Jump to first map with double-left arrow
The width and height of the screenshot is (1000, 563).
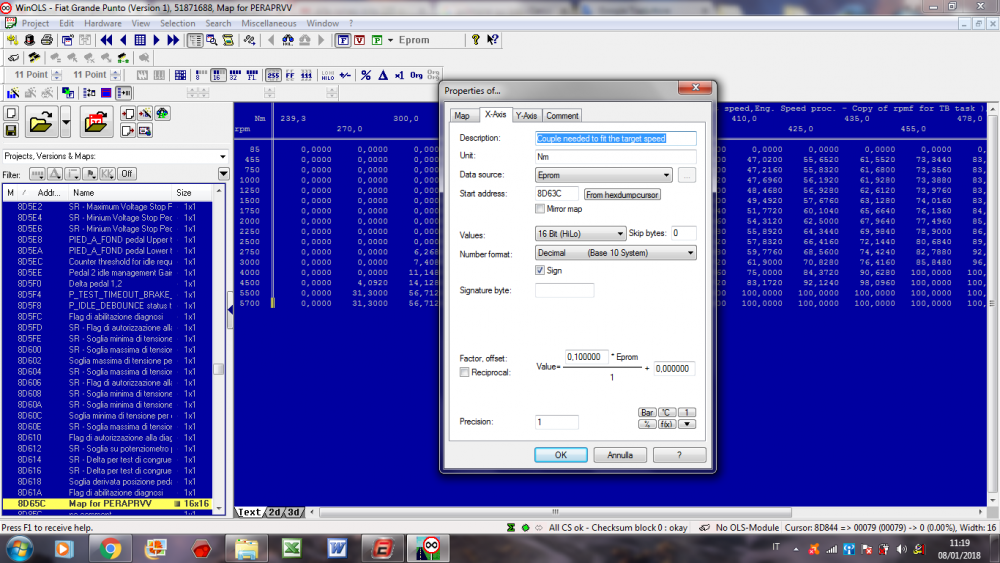point(106,40)
